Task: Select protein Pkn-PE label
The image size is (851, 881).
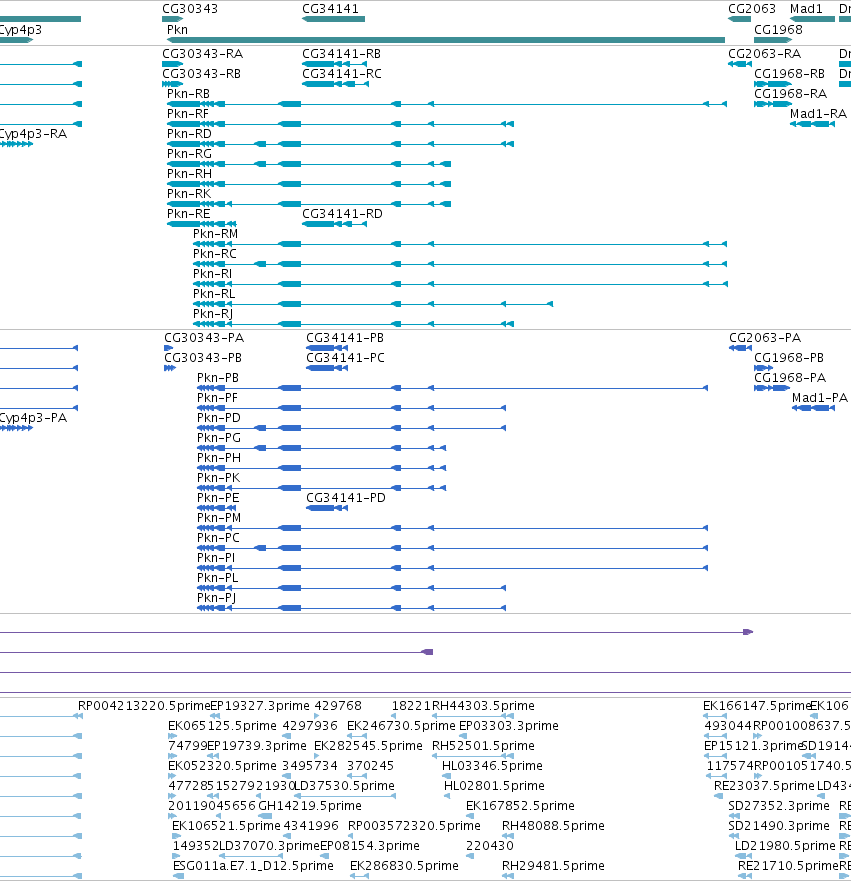Action: pyautogui.click(x=218, y=498)
